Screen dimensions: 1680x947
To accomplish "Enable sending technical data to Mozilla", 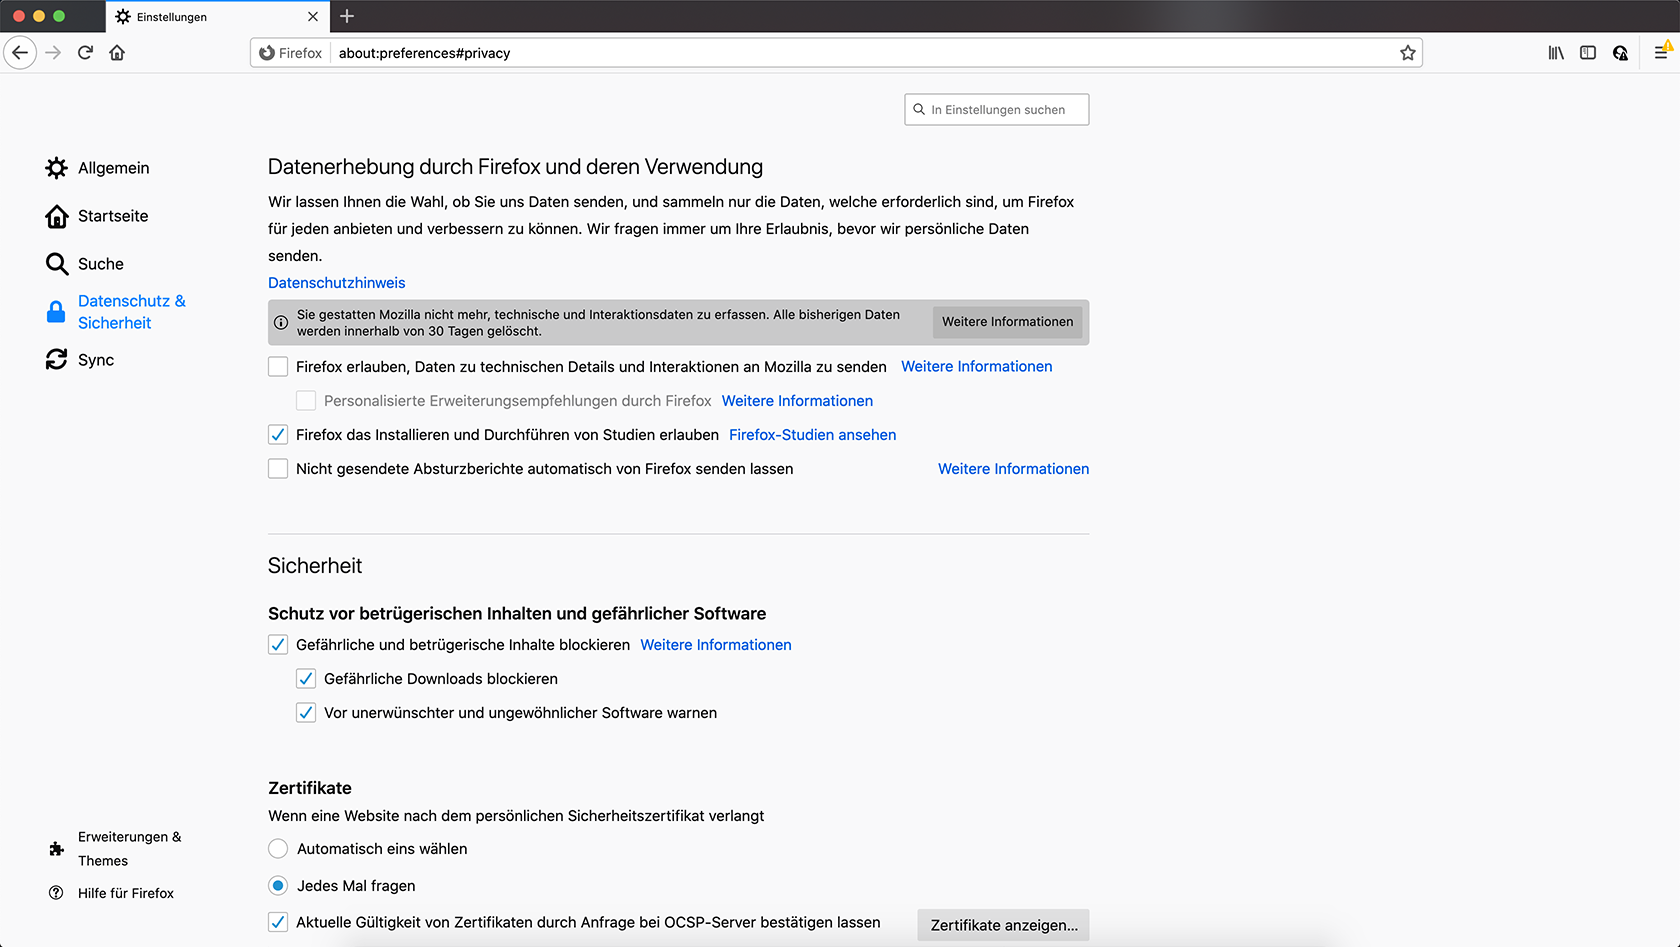I will point(278,367).
